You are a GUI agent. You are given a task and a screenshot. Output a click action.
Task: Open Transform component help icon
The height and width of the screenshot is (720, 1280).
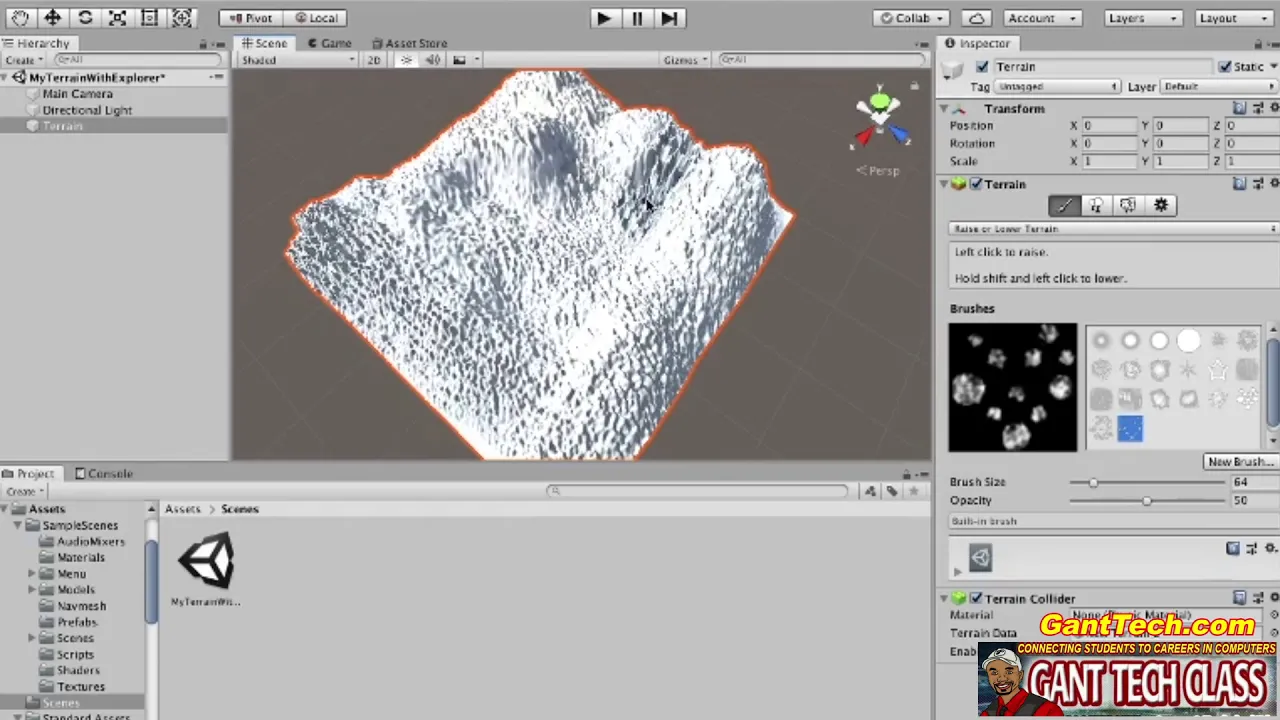coord(1240,108)
